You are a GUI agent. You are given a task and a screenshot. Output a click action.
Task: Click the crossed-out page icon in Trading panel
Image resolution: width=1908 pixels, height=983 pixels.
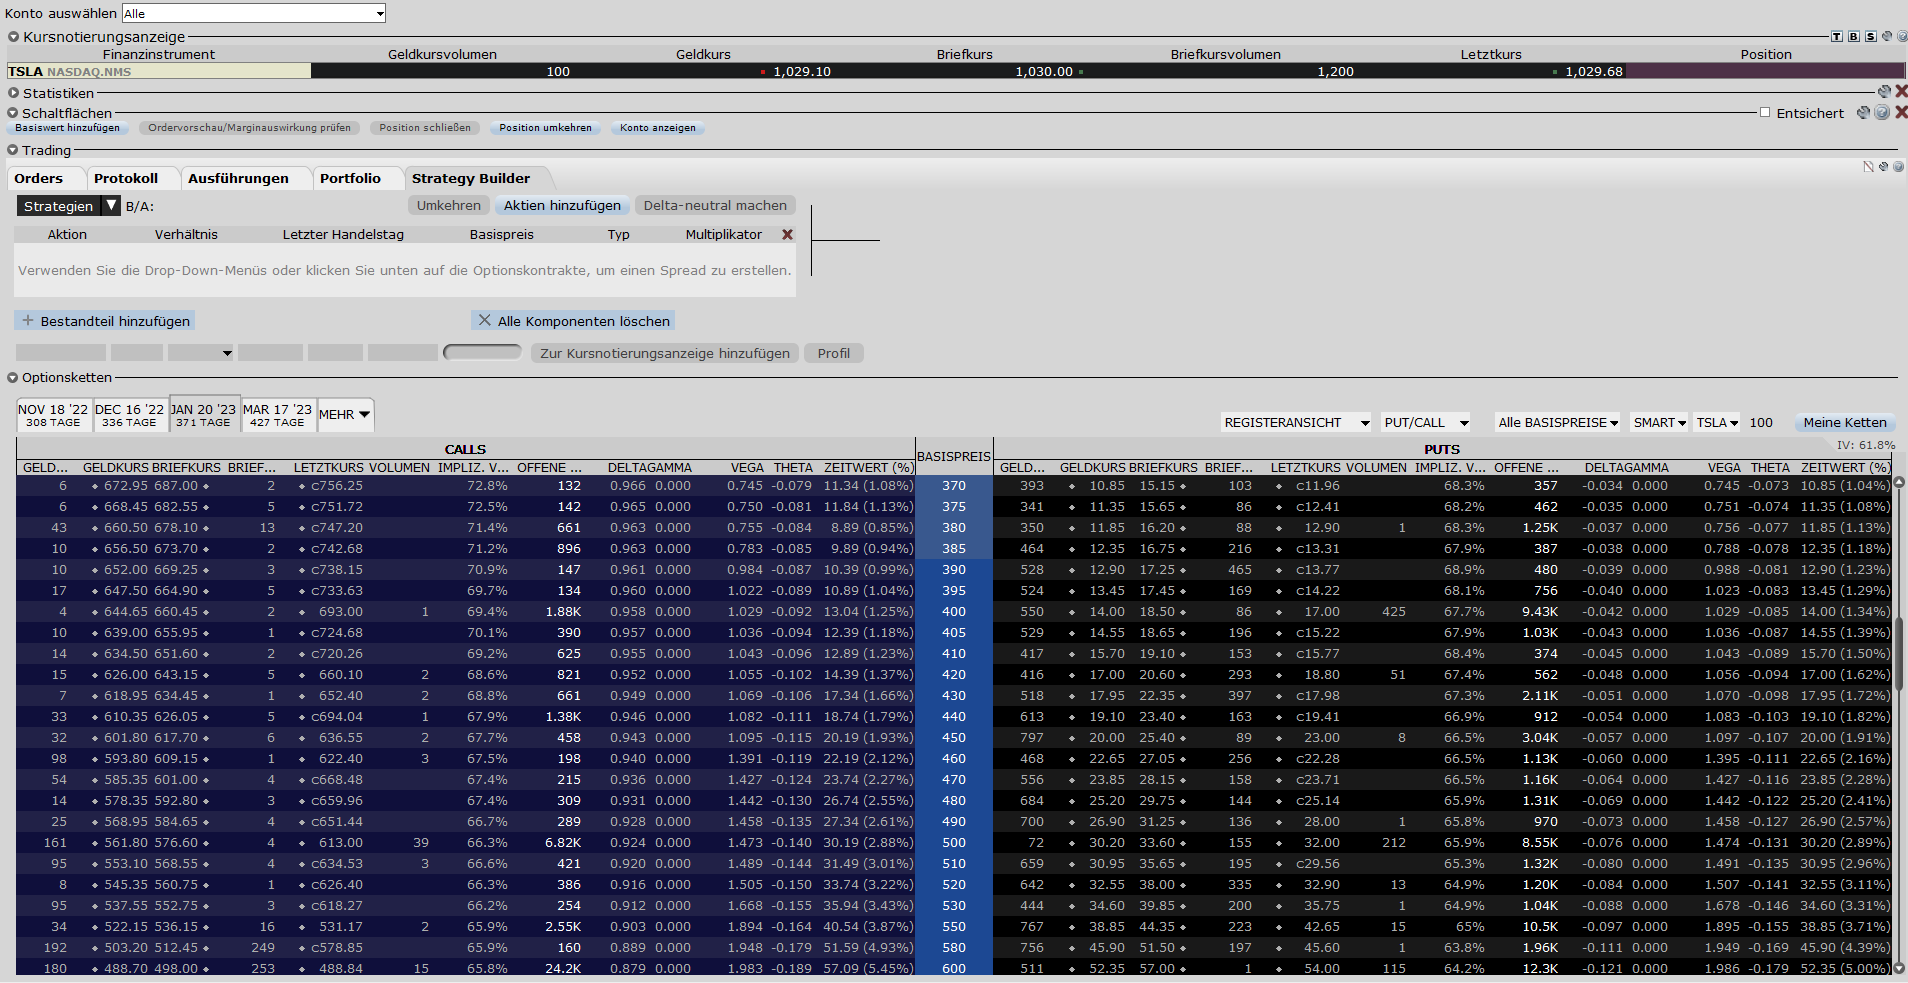point(1868,166)
